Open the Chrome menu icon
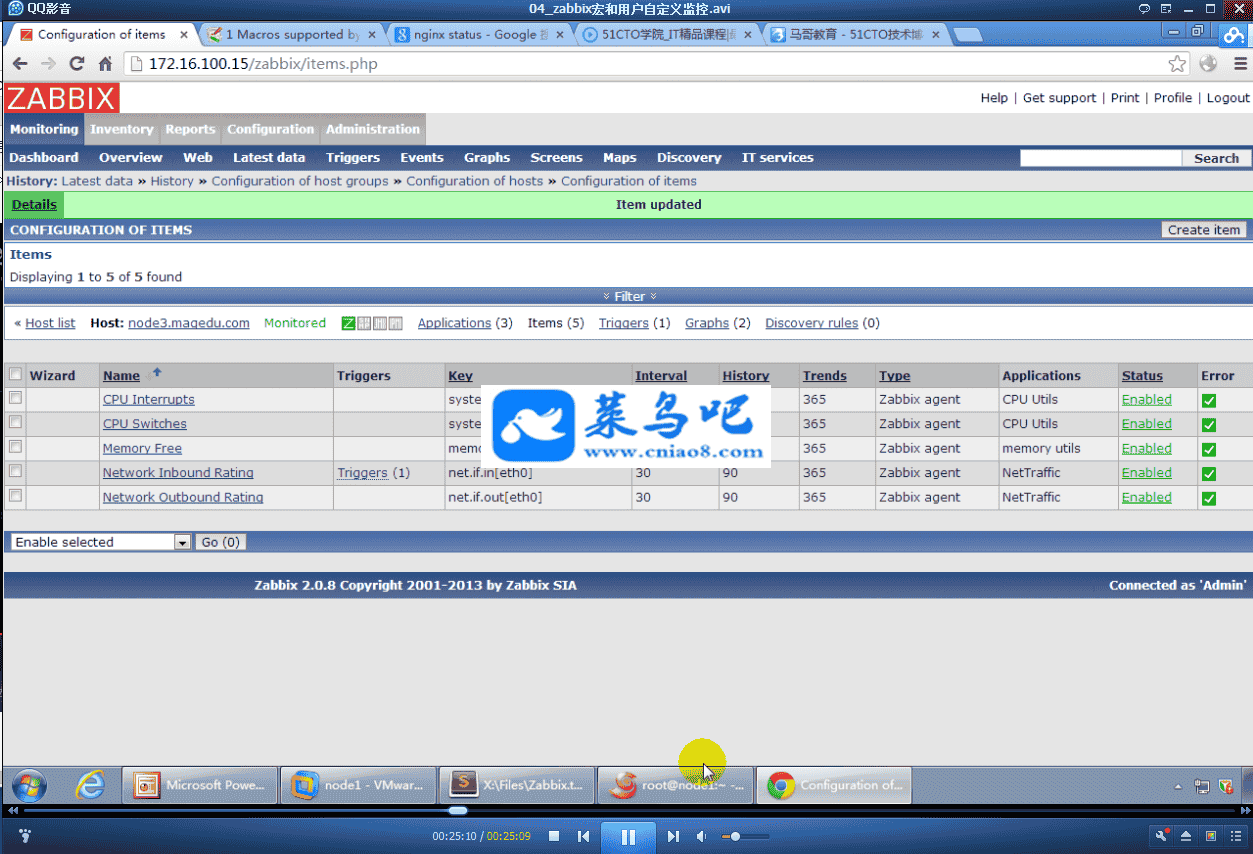The height and width of the screenshot is (854, 1253). [1240, 64]
